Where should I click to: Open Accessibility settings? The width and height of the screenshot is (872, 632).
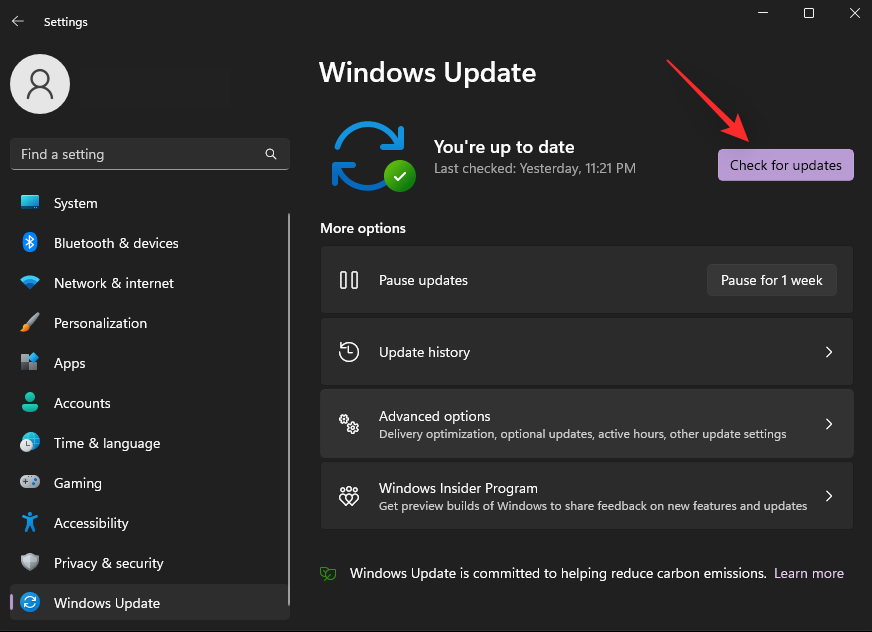click(x=30, y=523)
